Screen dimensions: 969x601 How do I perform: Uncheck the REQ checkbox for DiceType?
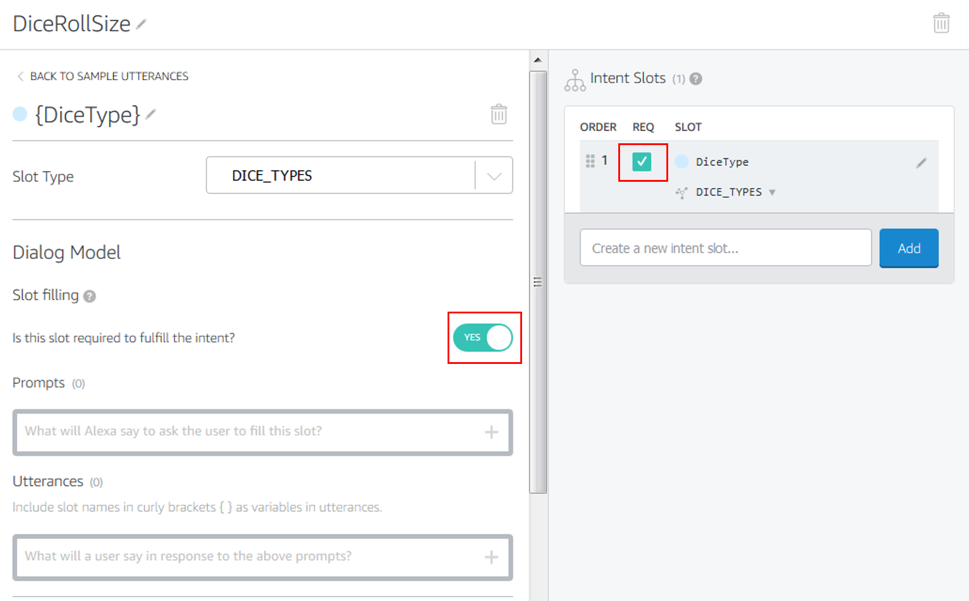click(642, 161)
